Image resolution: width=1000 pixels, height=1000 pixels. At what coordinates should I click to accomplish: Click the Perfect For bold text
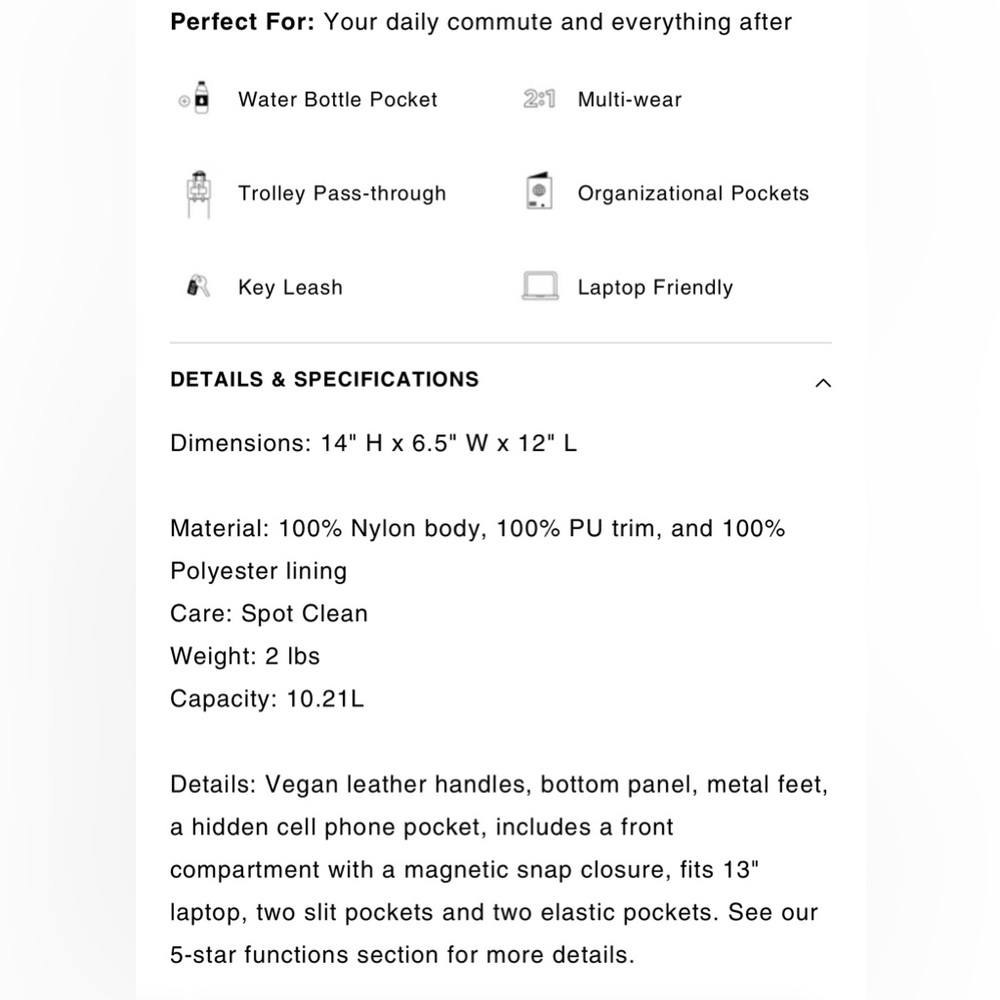242,22
